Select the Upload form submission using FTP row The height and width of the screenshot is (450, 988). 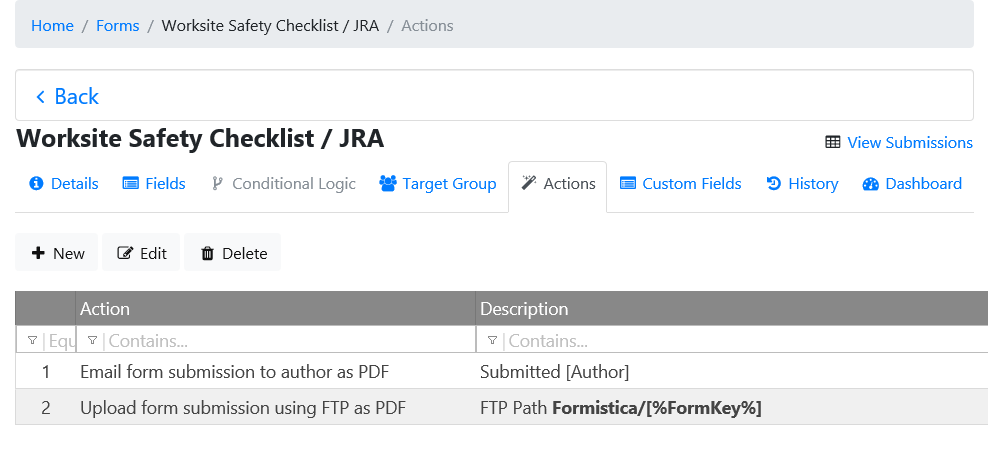[x=243, y=408]
